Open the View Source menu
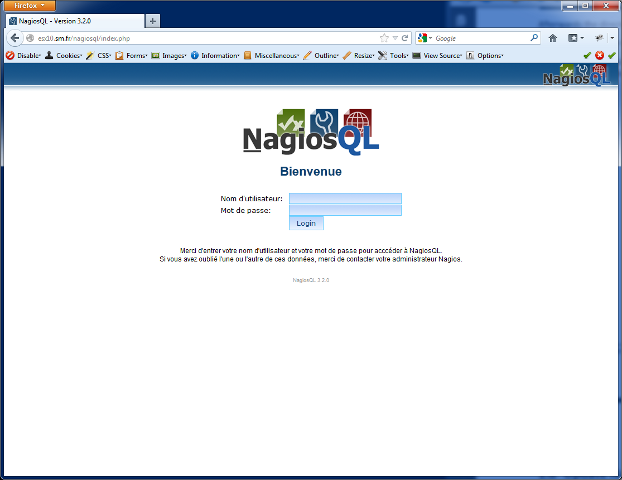This screenshot has height=480, width=622. (x=437, y=56)
